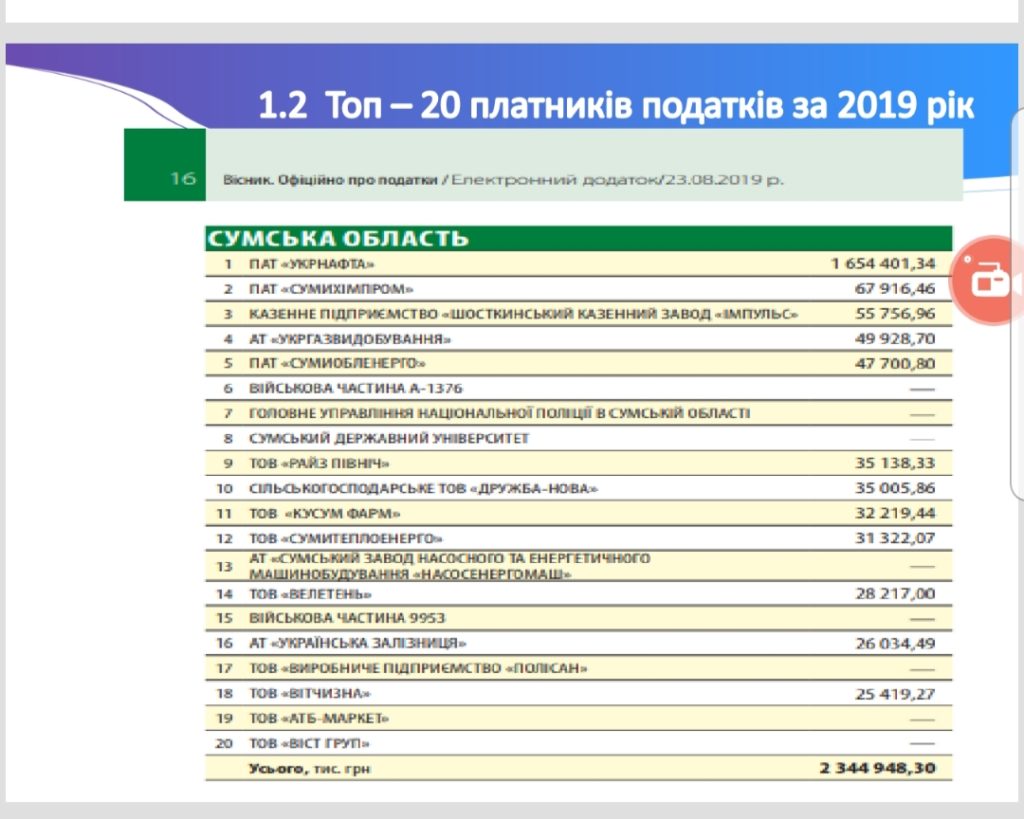Click the total amount 2 344 948,30
1024x819 pixels.
[x=877, y=768]
